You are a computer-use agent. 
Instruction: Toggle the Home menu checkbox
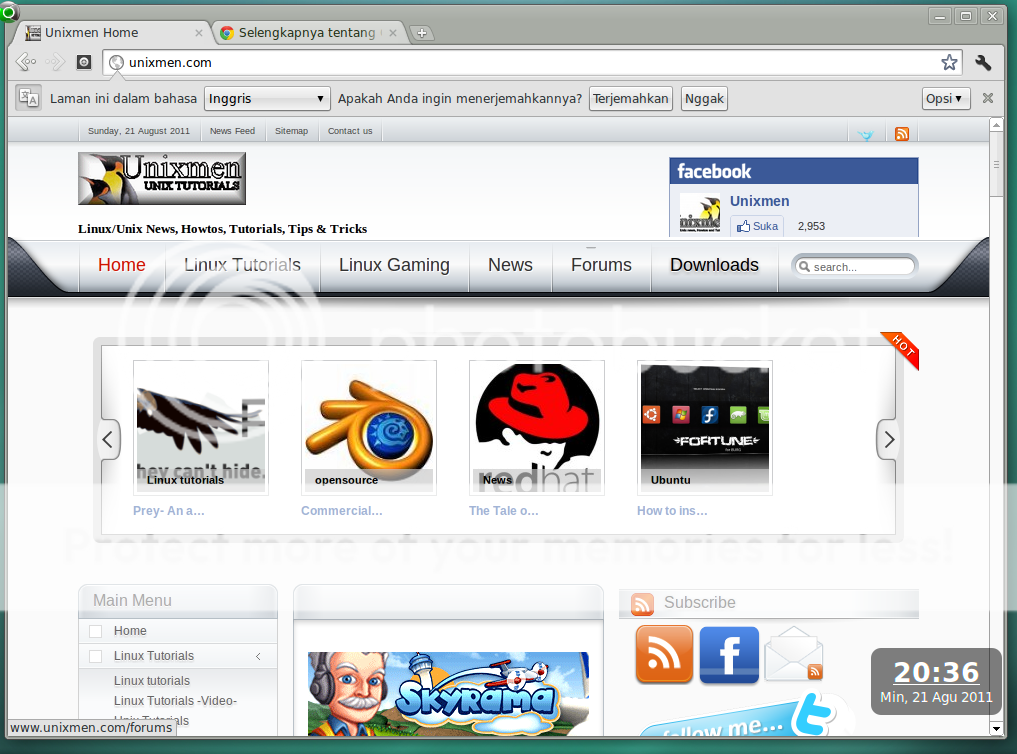coord(95,631)
